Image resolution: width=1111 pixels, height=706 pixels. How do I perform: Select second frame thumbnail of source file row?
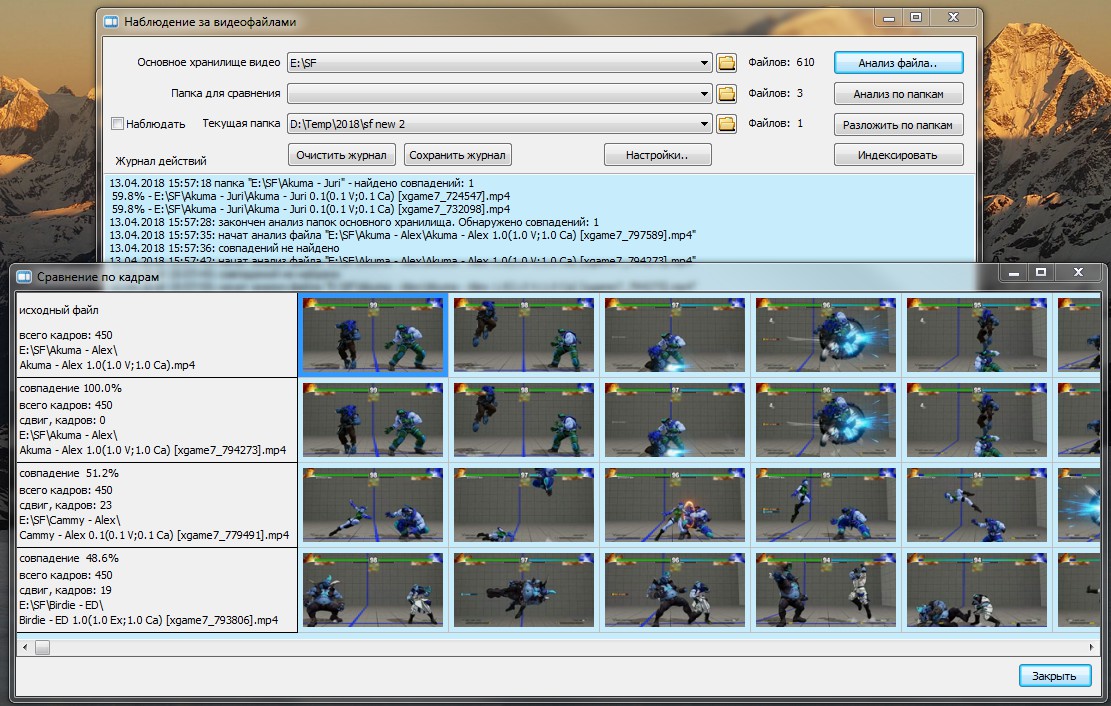[x=524, y=335]
